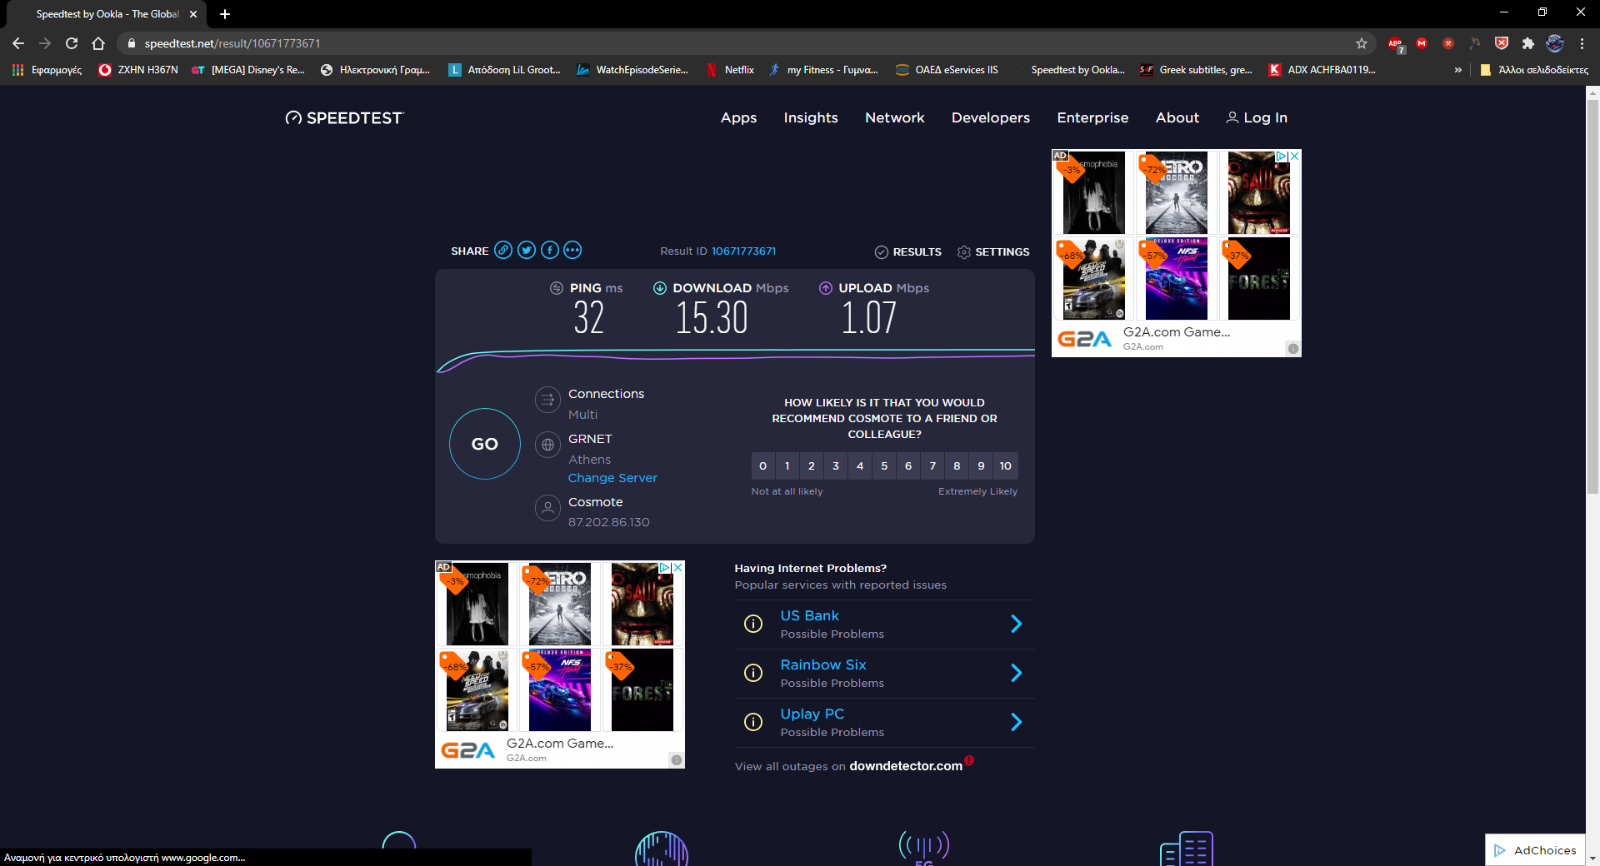Click the share link icon
This screenshot has width=1600, height=866.
(x=503, y=250)
